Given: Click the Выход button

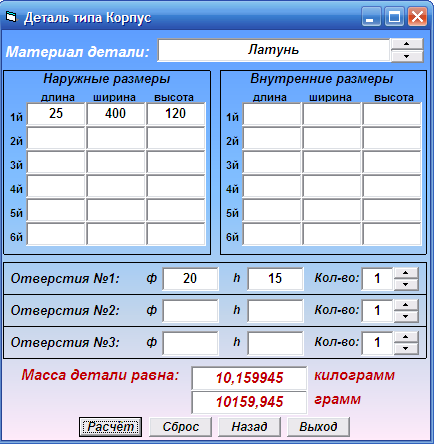Looking at the screenshot, I should (x=318, y=427).
